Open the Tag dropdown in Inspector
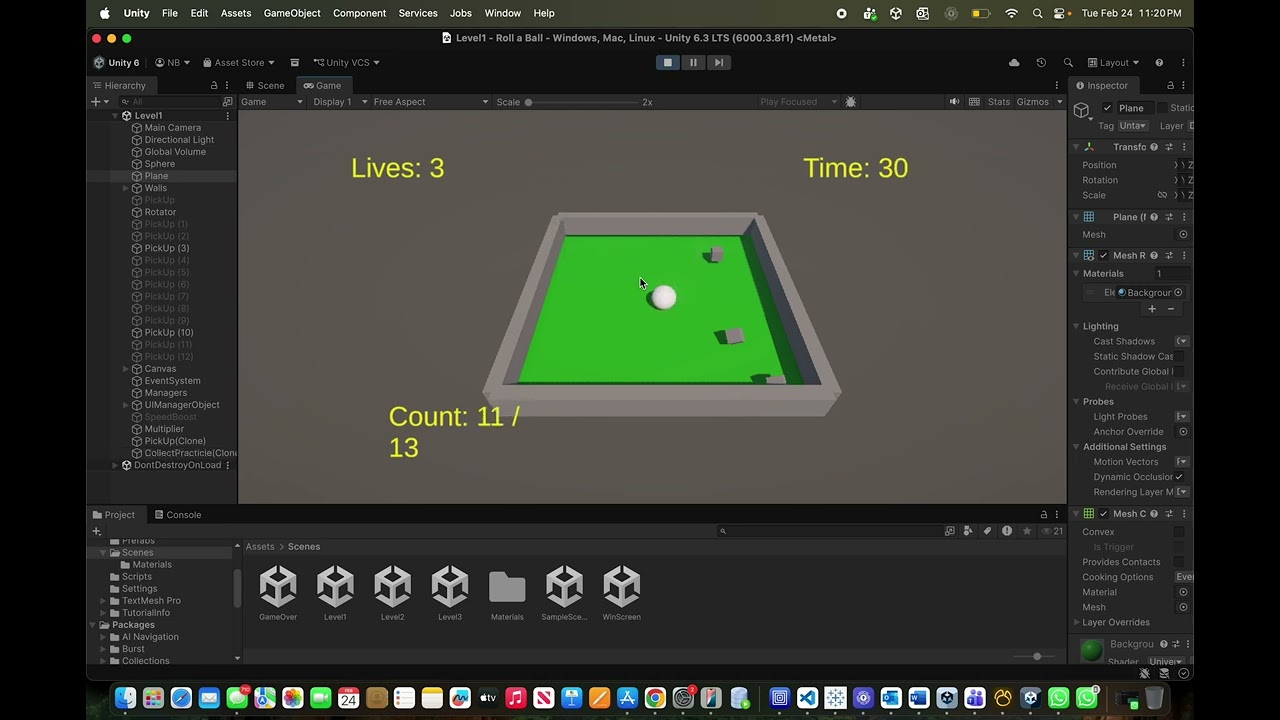Viewport: 1280px width, 720px height. pyautogui.click(x=1133, y=126)
